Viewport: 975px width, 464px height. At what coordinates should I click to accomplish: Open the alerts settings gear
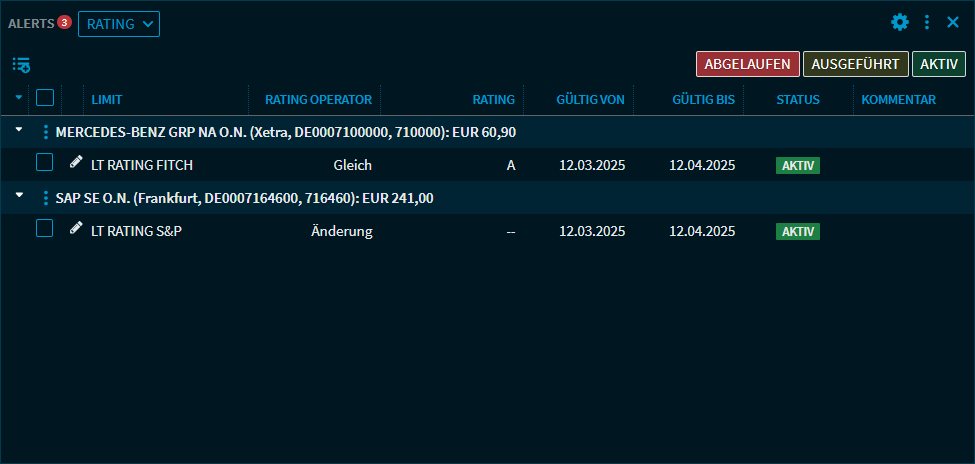[900, 22]
